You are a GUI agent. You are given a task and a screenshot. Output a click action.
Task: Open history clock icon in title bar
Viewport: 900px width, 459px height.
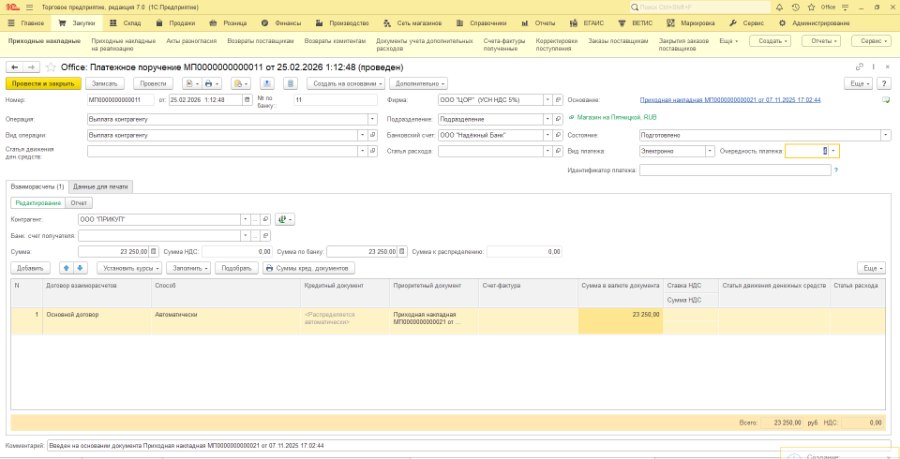tap(795, 7)
